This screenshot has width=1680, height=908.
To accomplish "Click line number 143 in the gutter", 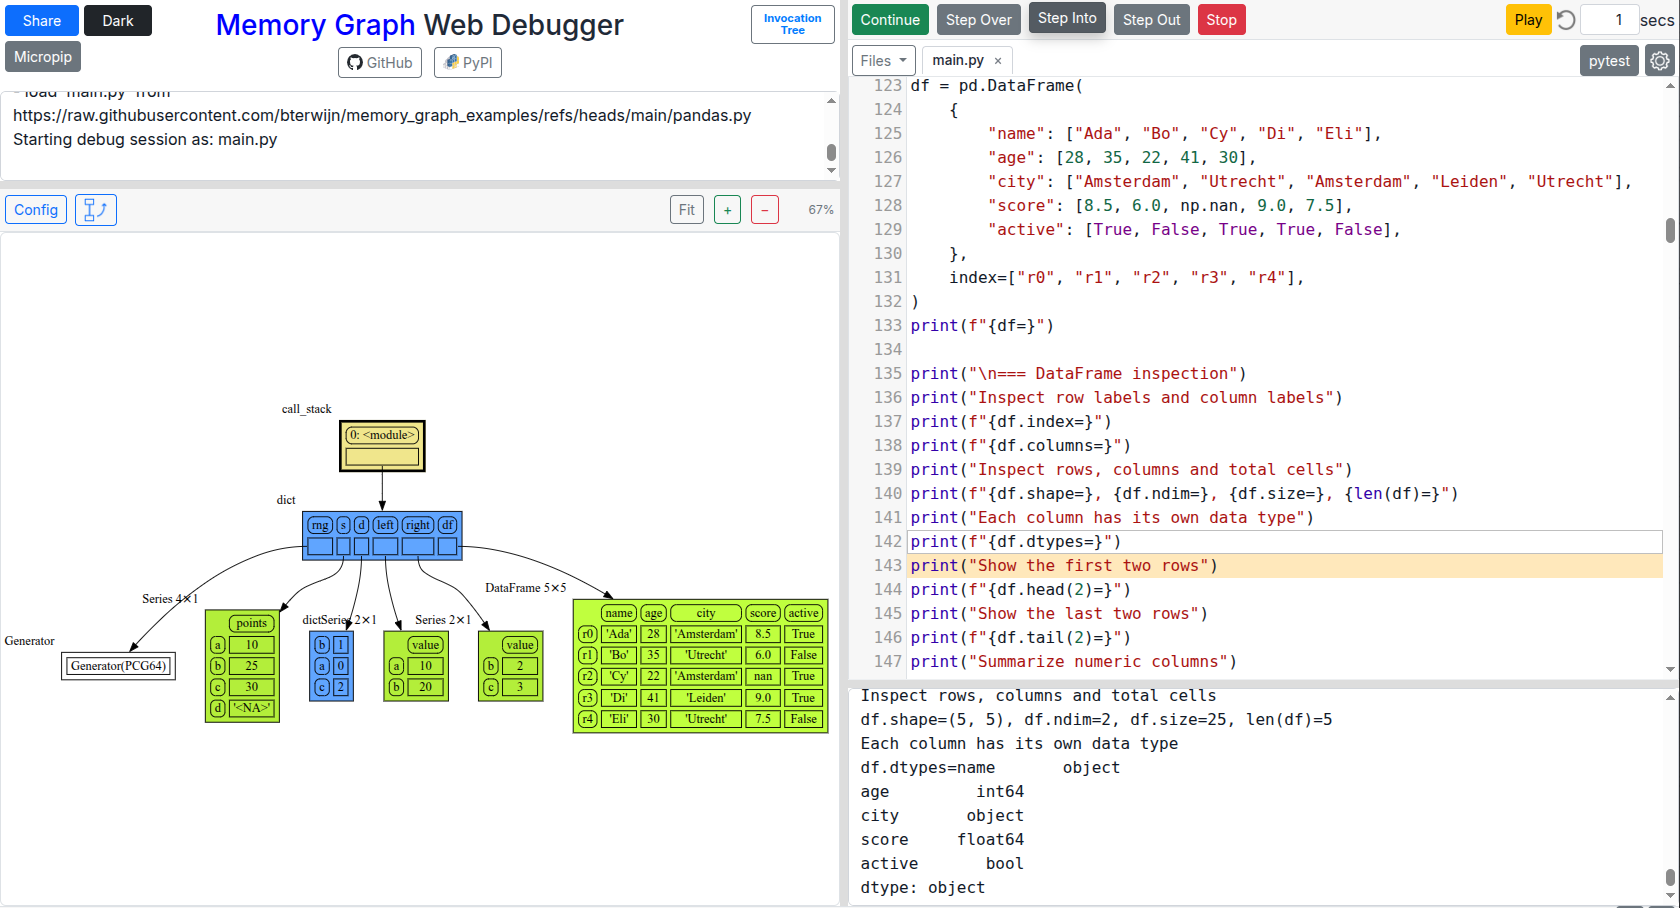I will pyautogui.click(x=887, y=566).
